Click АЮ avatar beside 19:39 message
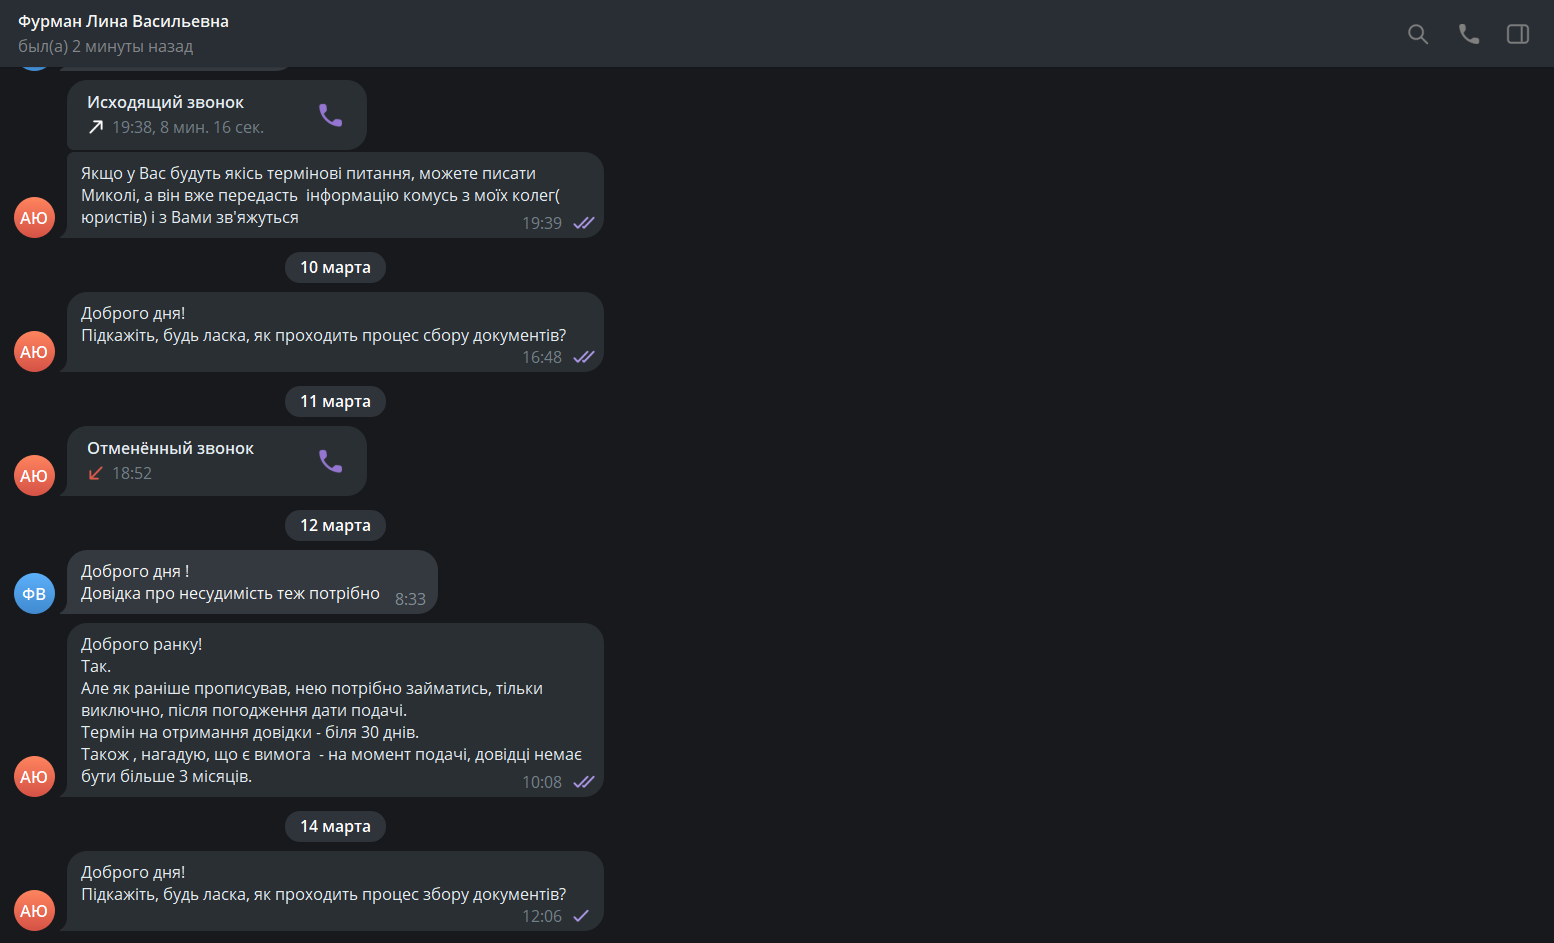The image size is (1554, 943). tap(34, 217)
